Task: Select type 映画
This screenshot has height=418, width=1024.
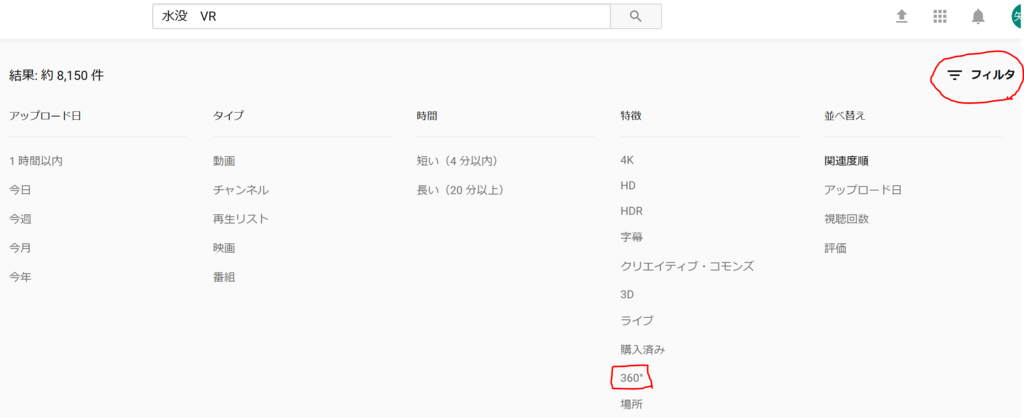Action: [x=224, y=248]
